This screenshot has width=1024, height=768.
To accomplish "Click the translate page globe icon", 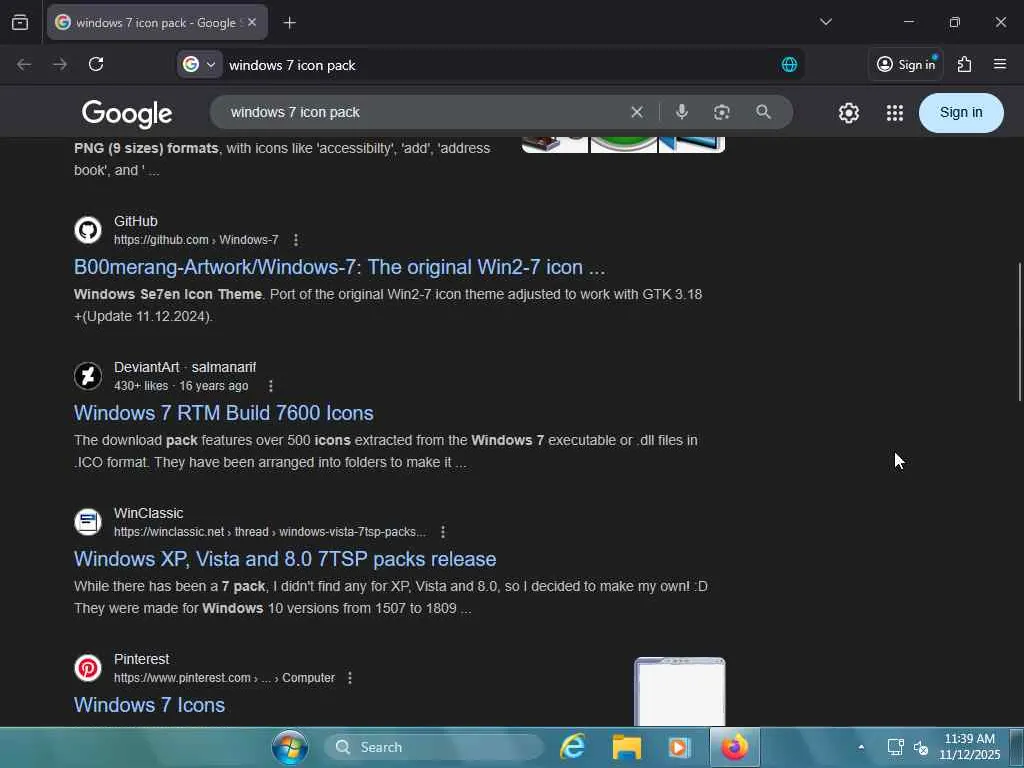I will click(x=789, y=65).
